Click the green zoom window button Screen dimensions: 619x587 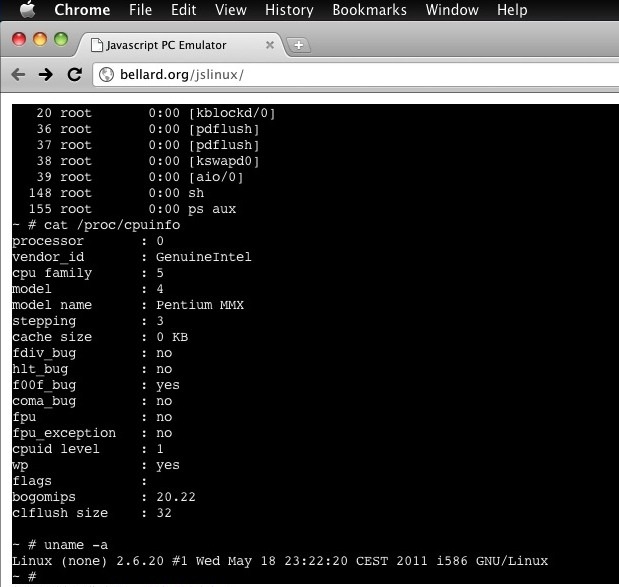(61, 39)
